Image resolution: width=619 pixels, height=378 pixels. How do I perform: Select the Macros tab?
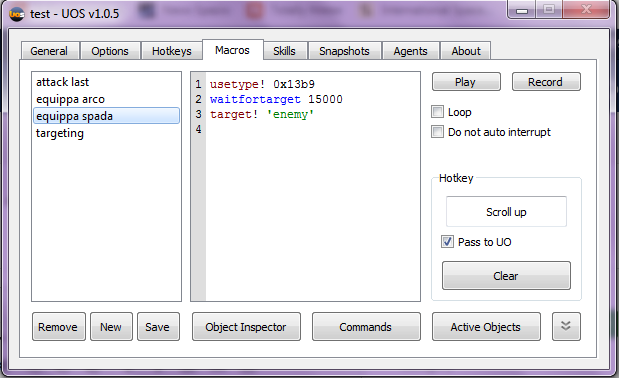pos(233,50)
